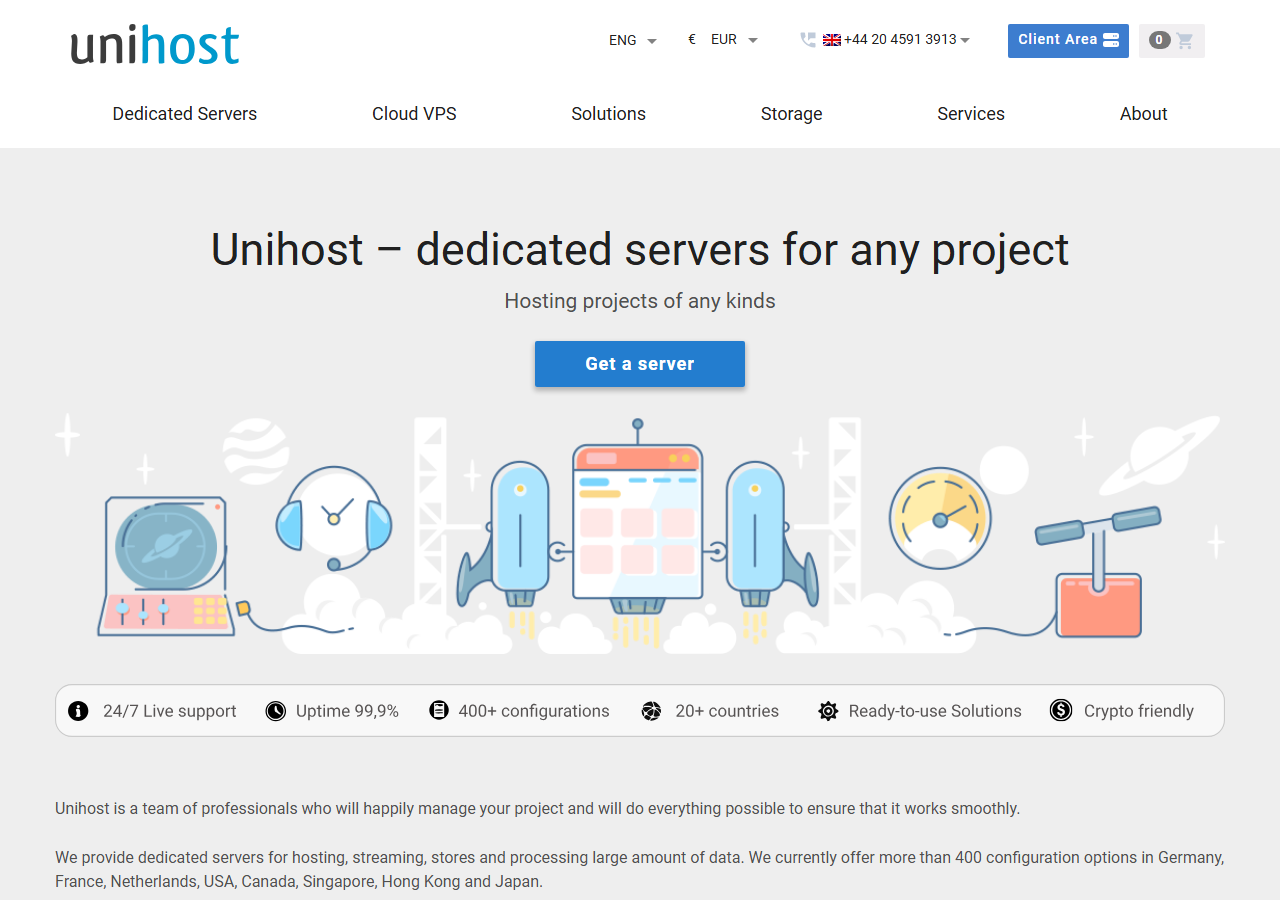Open the Solutions menu

[609, 114]
